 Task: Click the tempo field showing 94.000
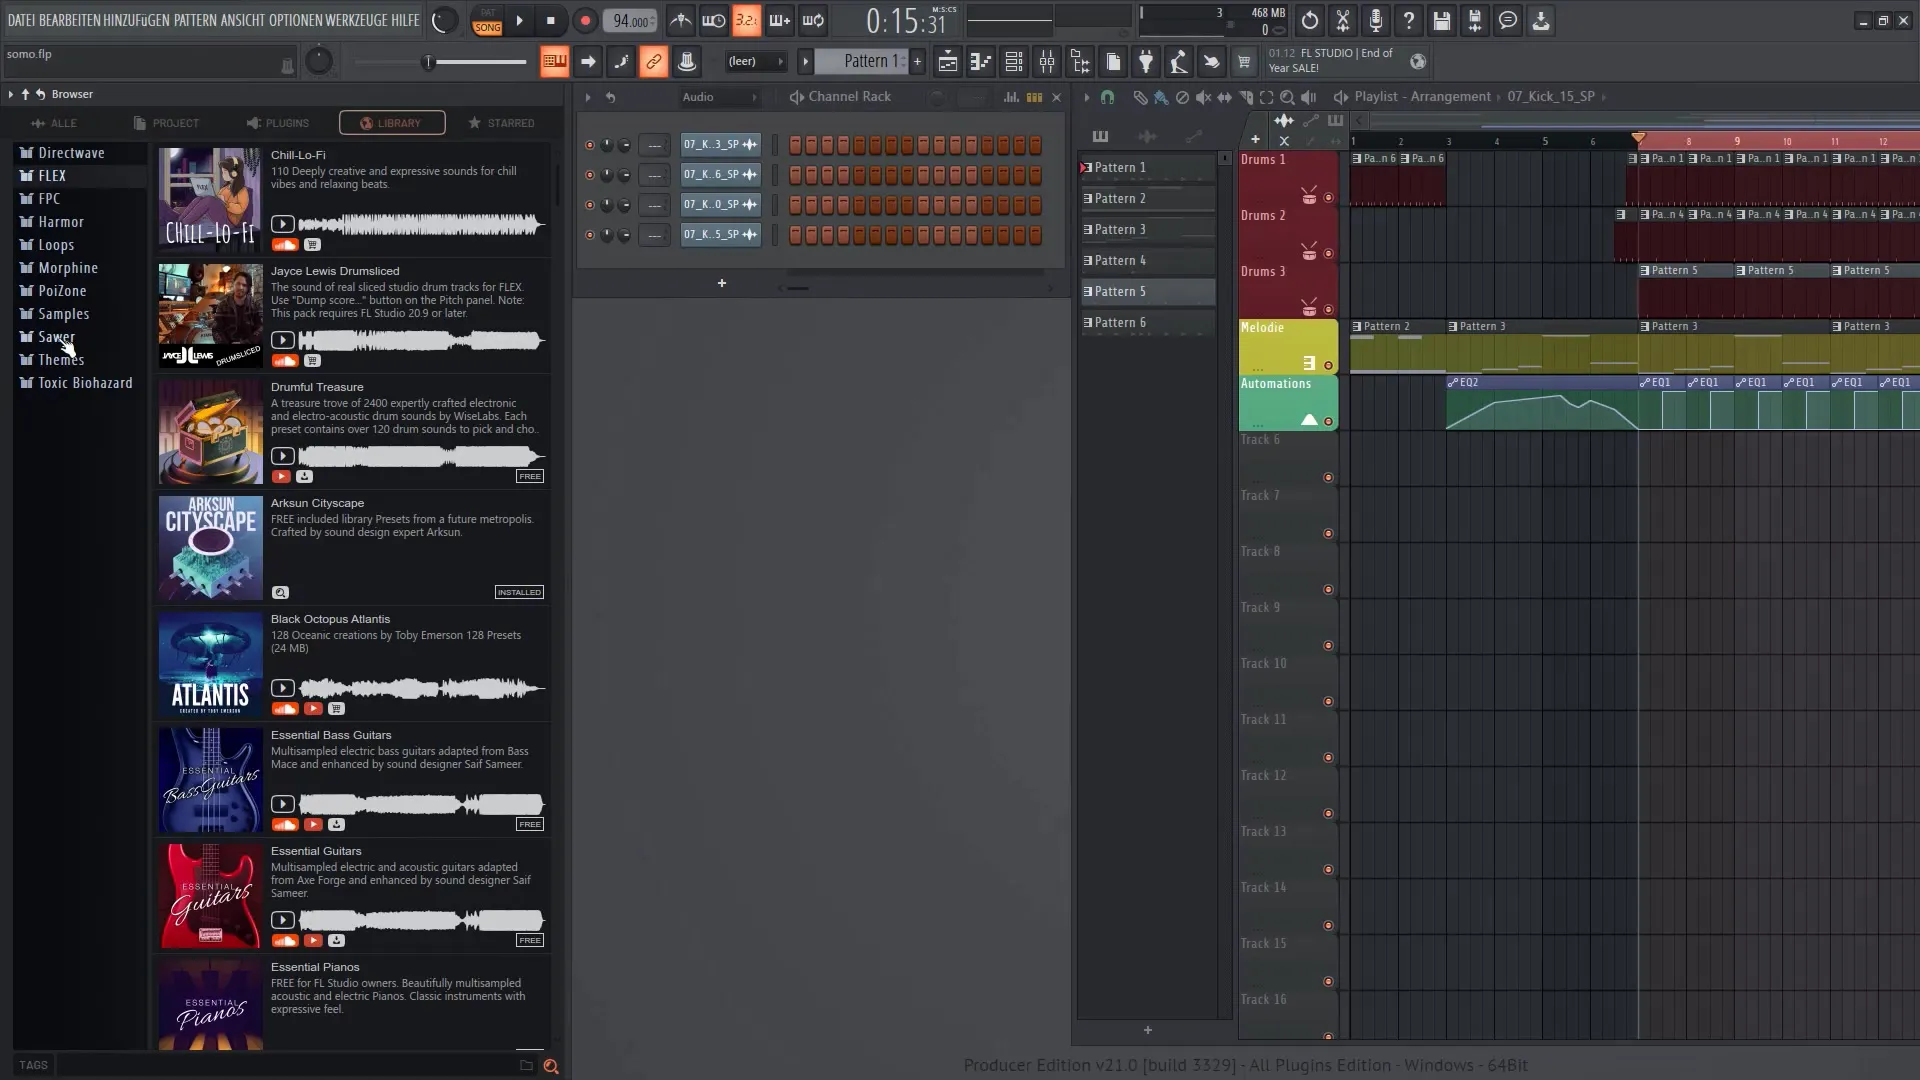pyautogui.click(x=630, y=21)
